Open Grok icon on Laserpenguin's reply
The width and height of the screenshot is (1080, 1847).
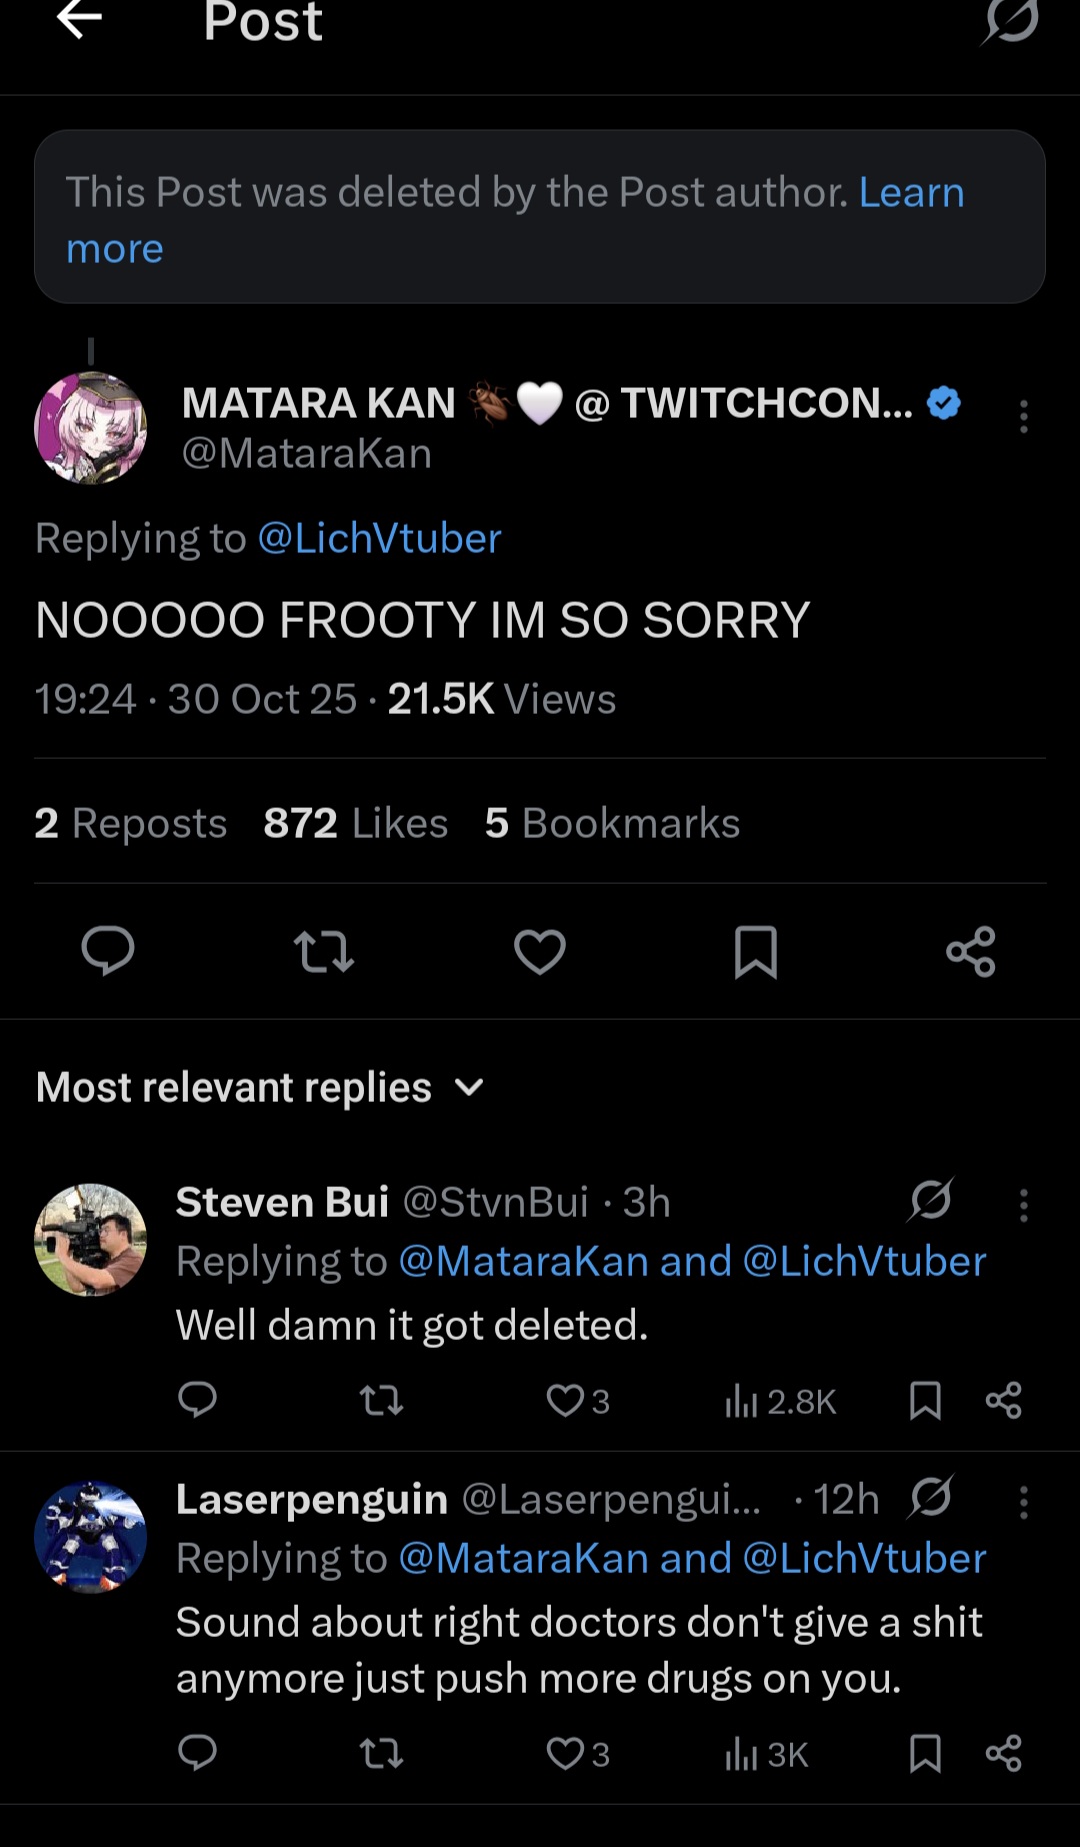pyautogui.click(x=931, y=1497)
